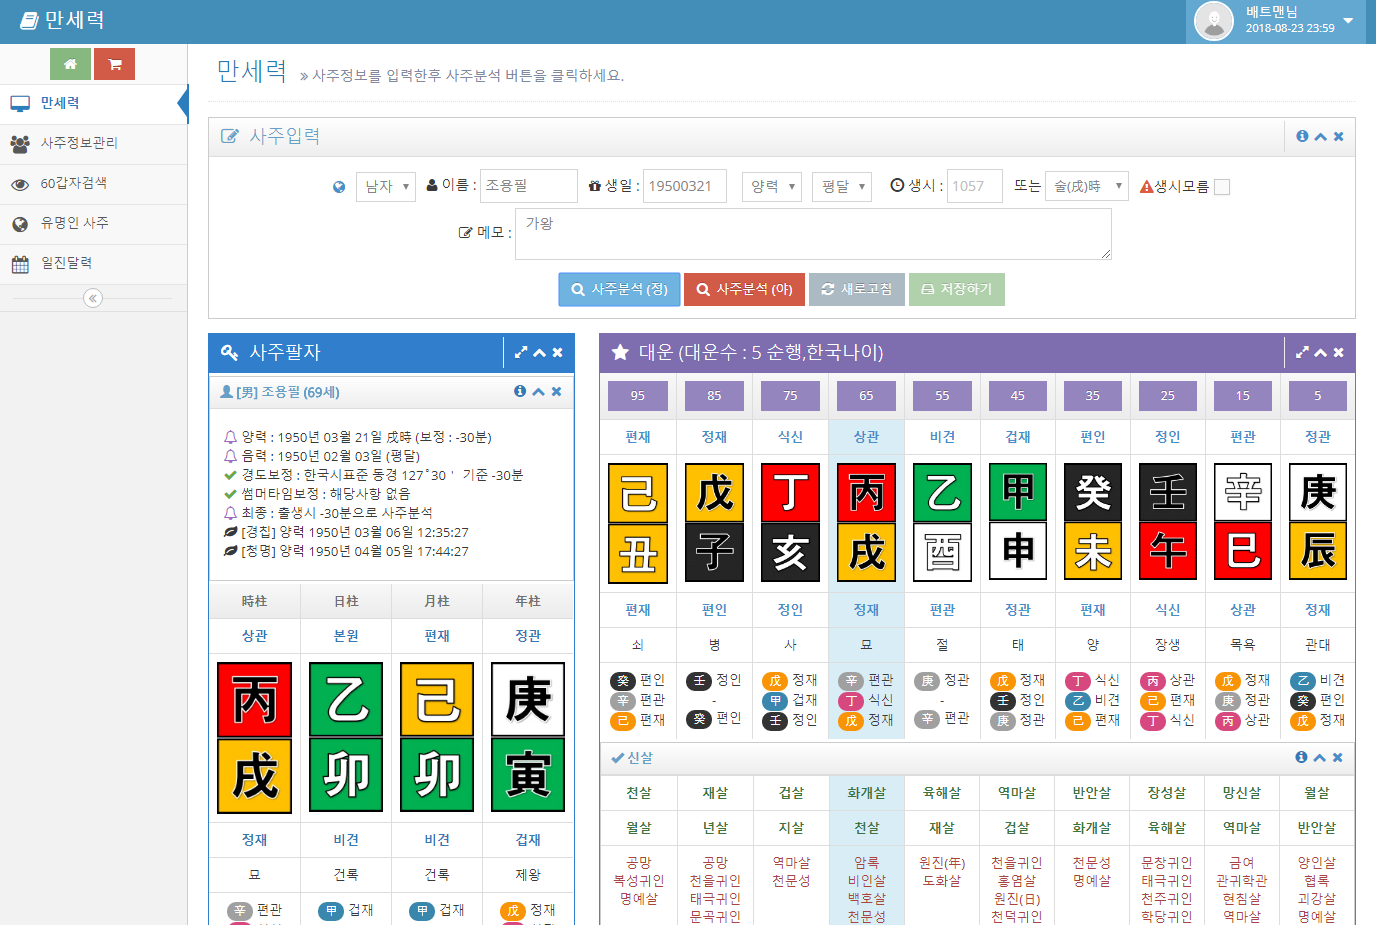Open the 양력 calendar type dropdown
The image size is (1376, 925).
point(772,186)
